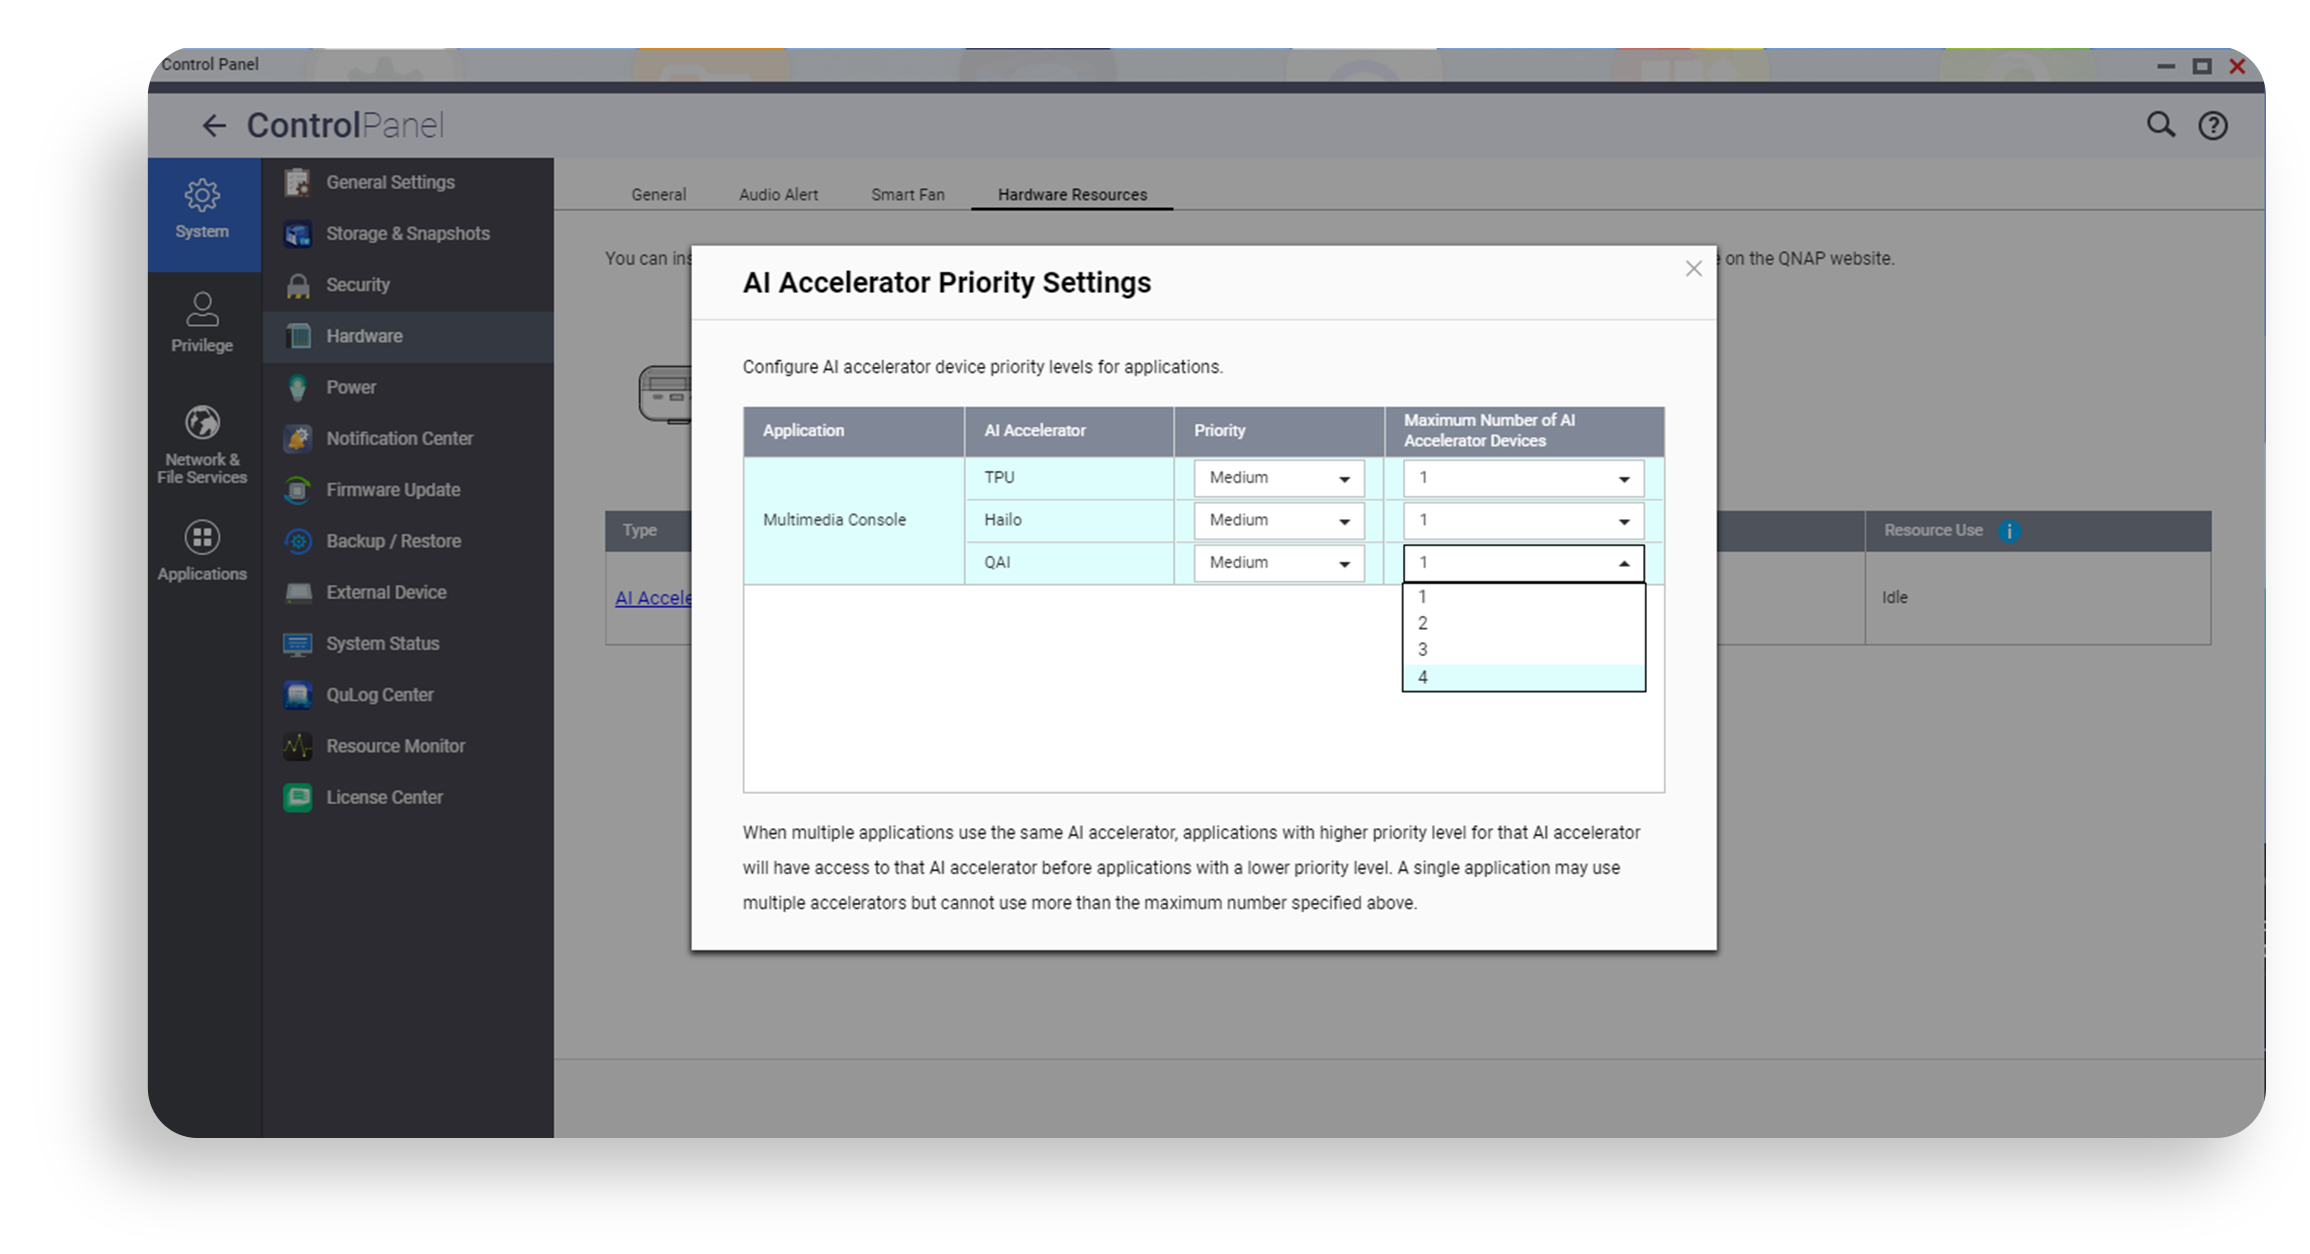The image size is (2310, 1254).
Task: Open the Privilege user icon
Action: click(202, 310)
